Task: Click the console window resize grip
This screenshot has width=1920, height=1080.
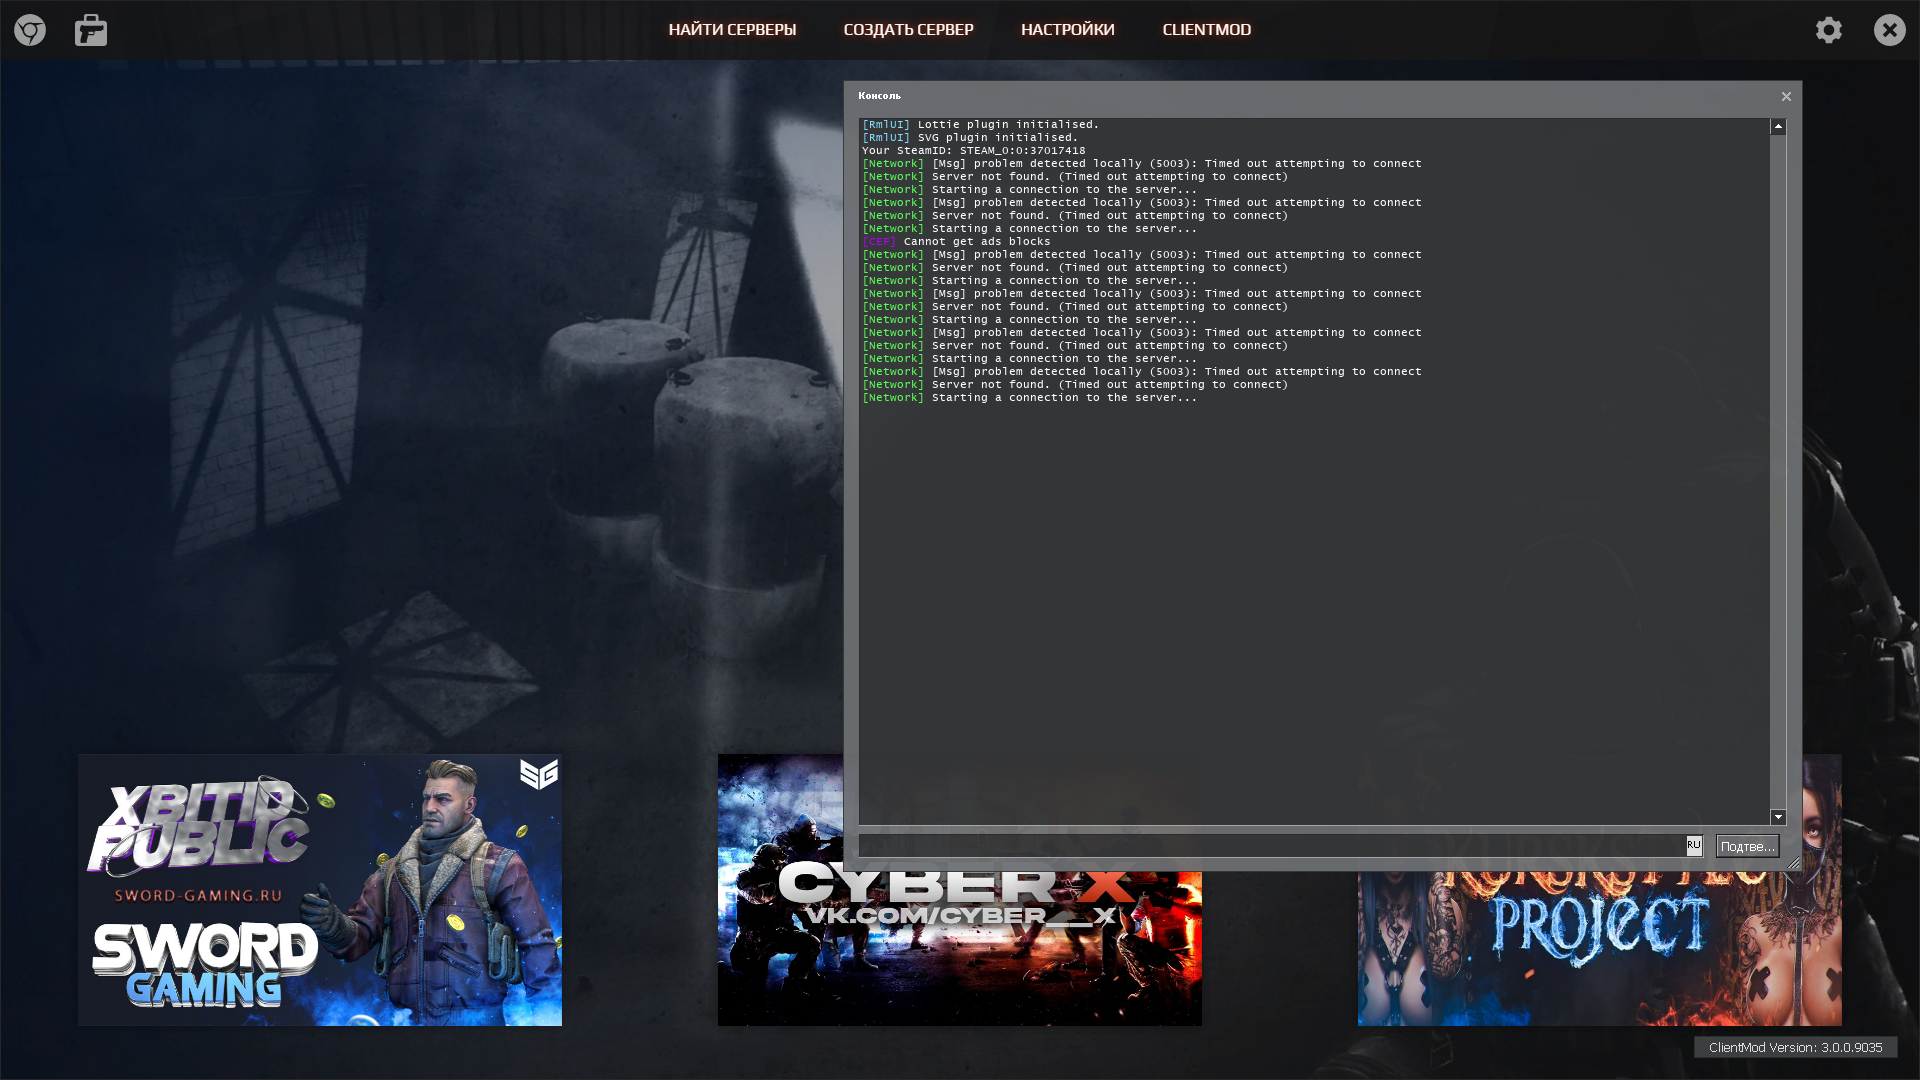Action: click(1793, 863)
